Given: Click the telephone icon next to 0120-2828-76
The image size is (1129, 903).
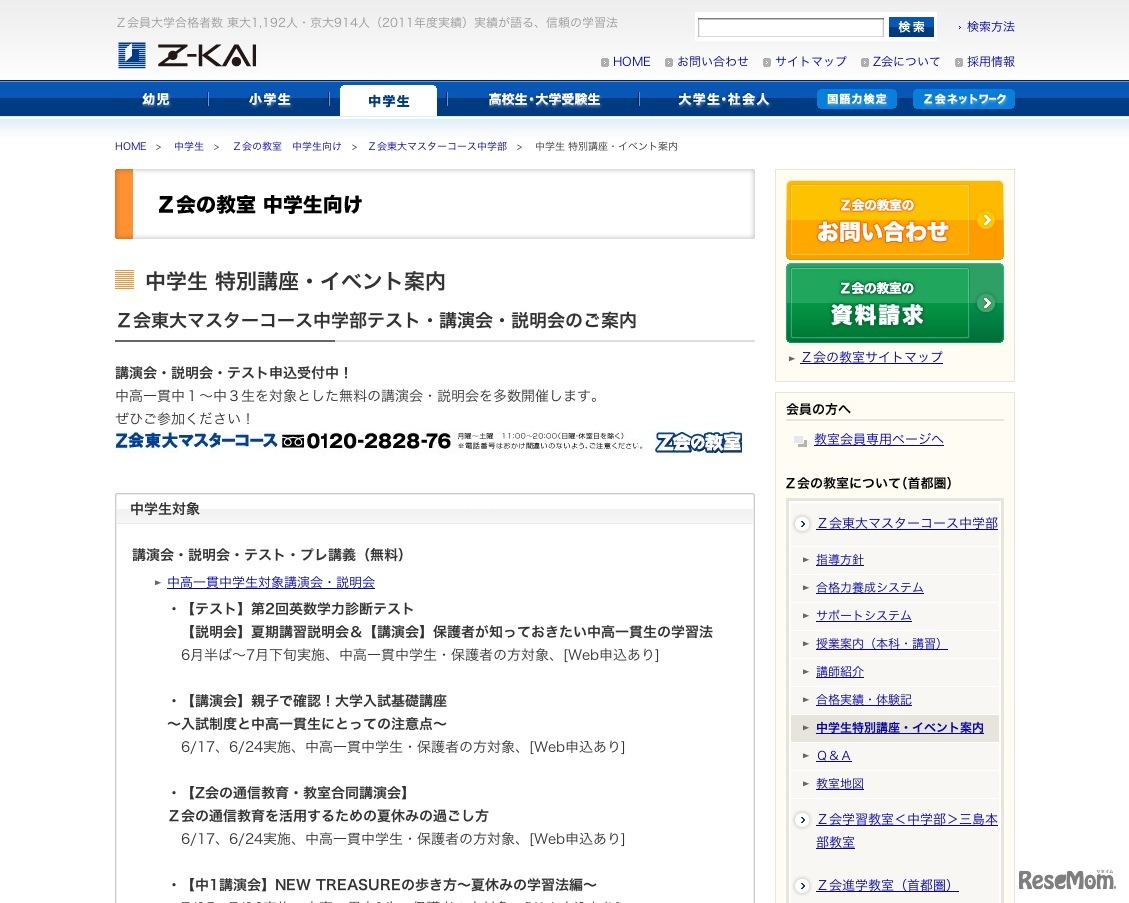Looking at the screenshot, I should pyautogui.click(x=293, y=441).
